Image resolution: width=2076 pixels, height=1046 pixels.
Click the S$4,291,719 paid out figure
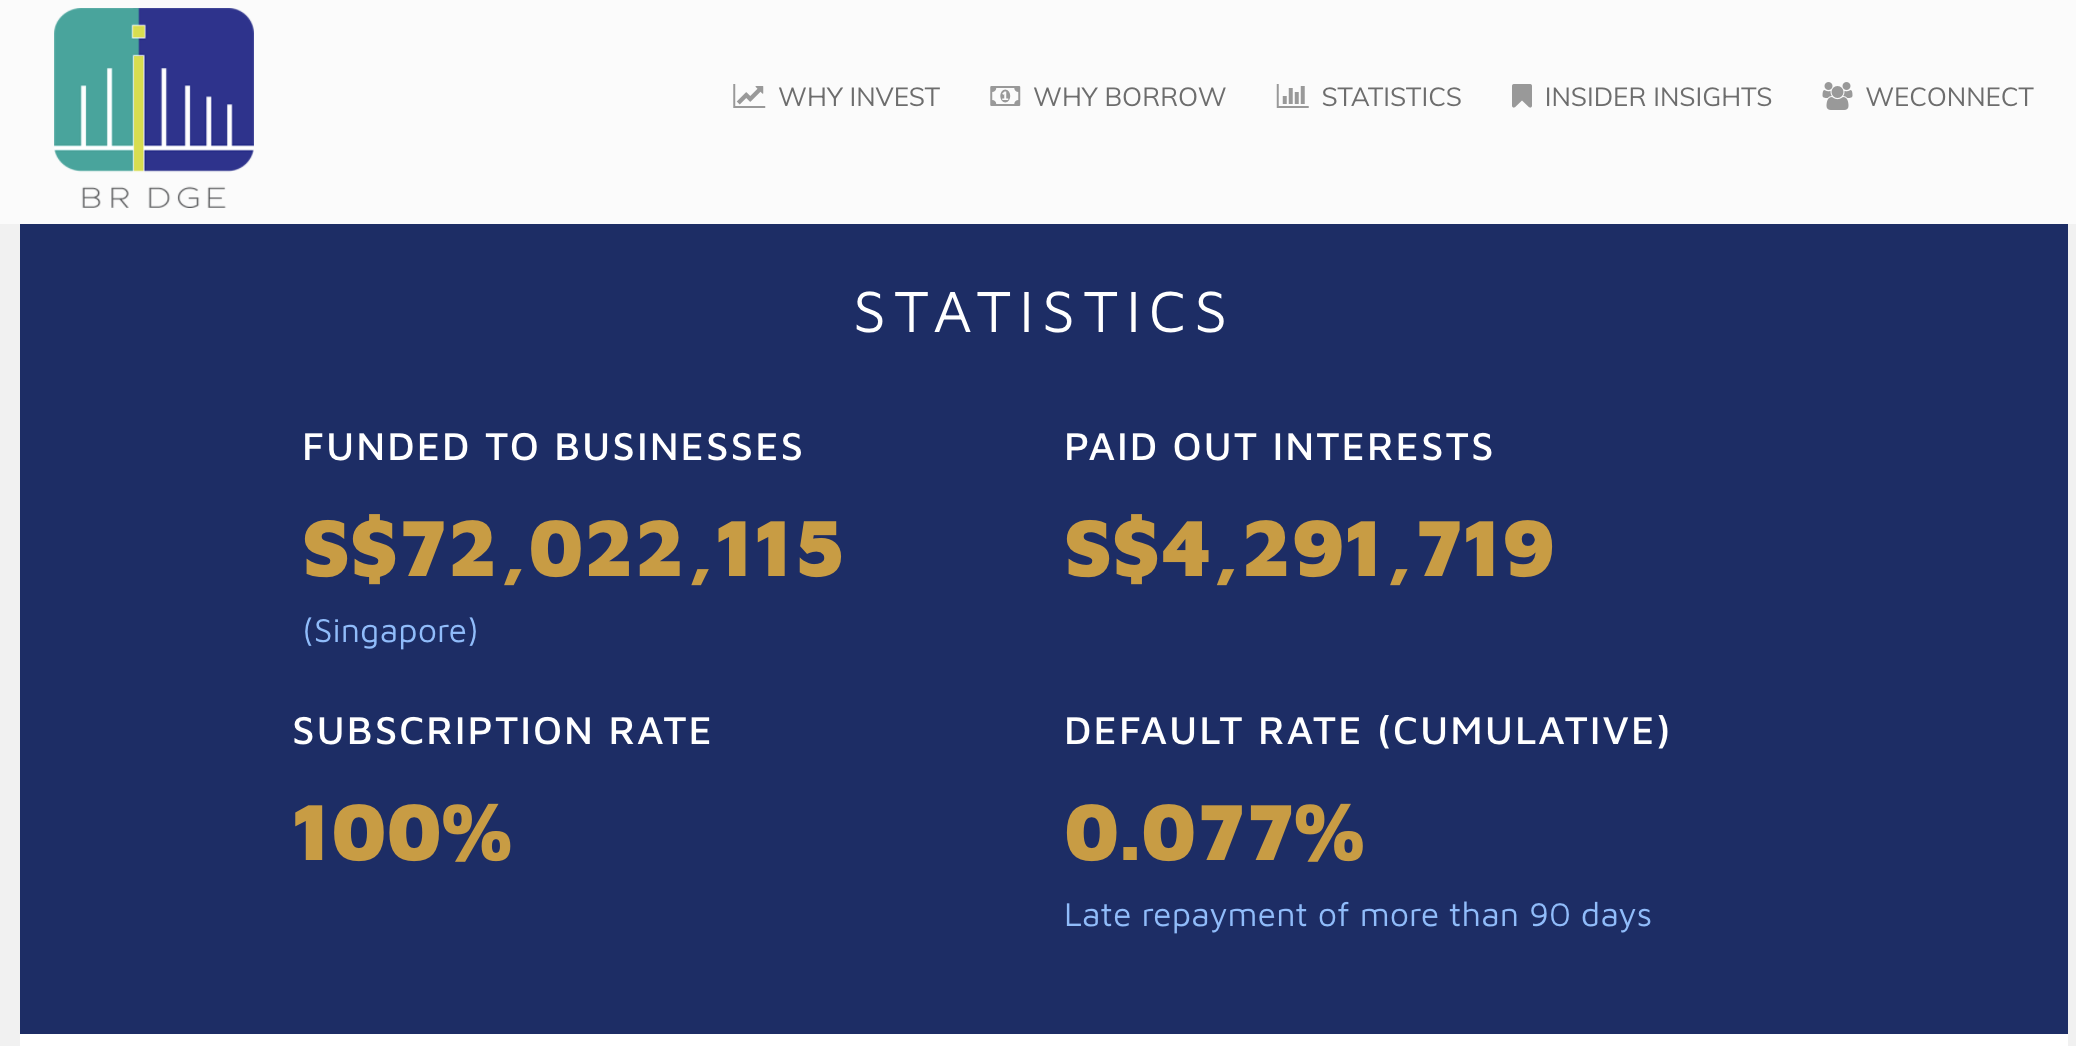click(x=1309, y=549)
